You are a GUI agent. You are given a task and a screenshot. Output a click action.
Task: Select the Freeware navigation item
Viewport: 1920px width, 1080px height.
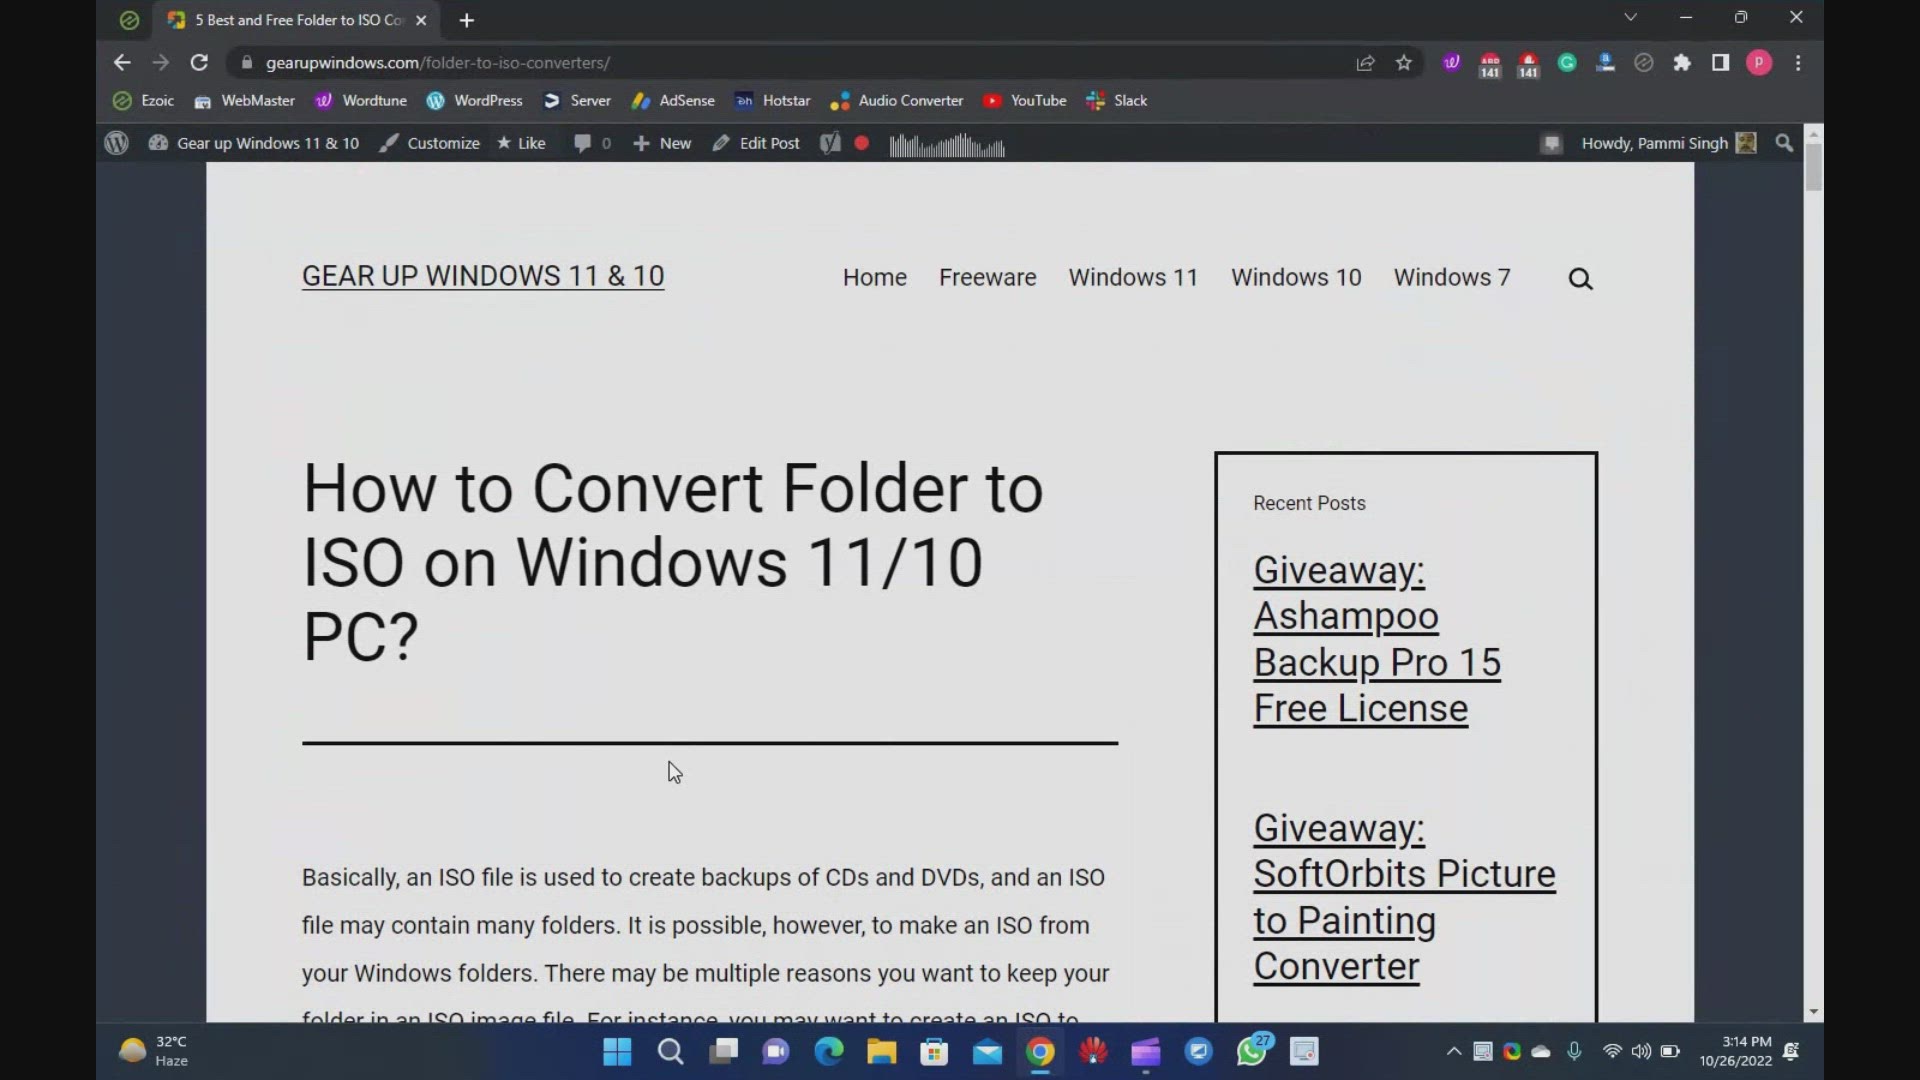click(x=987, y=278)
